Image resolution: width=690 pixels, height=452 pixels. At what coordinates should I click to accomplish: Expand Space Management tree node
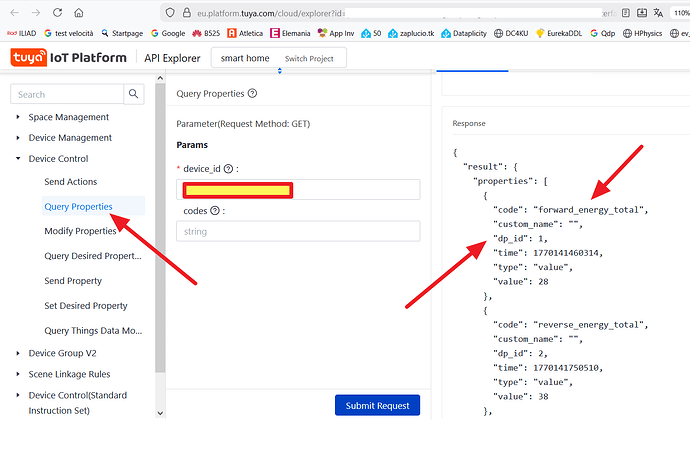pos(18,117)
